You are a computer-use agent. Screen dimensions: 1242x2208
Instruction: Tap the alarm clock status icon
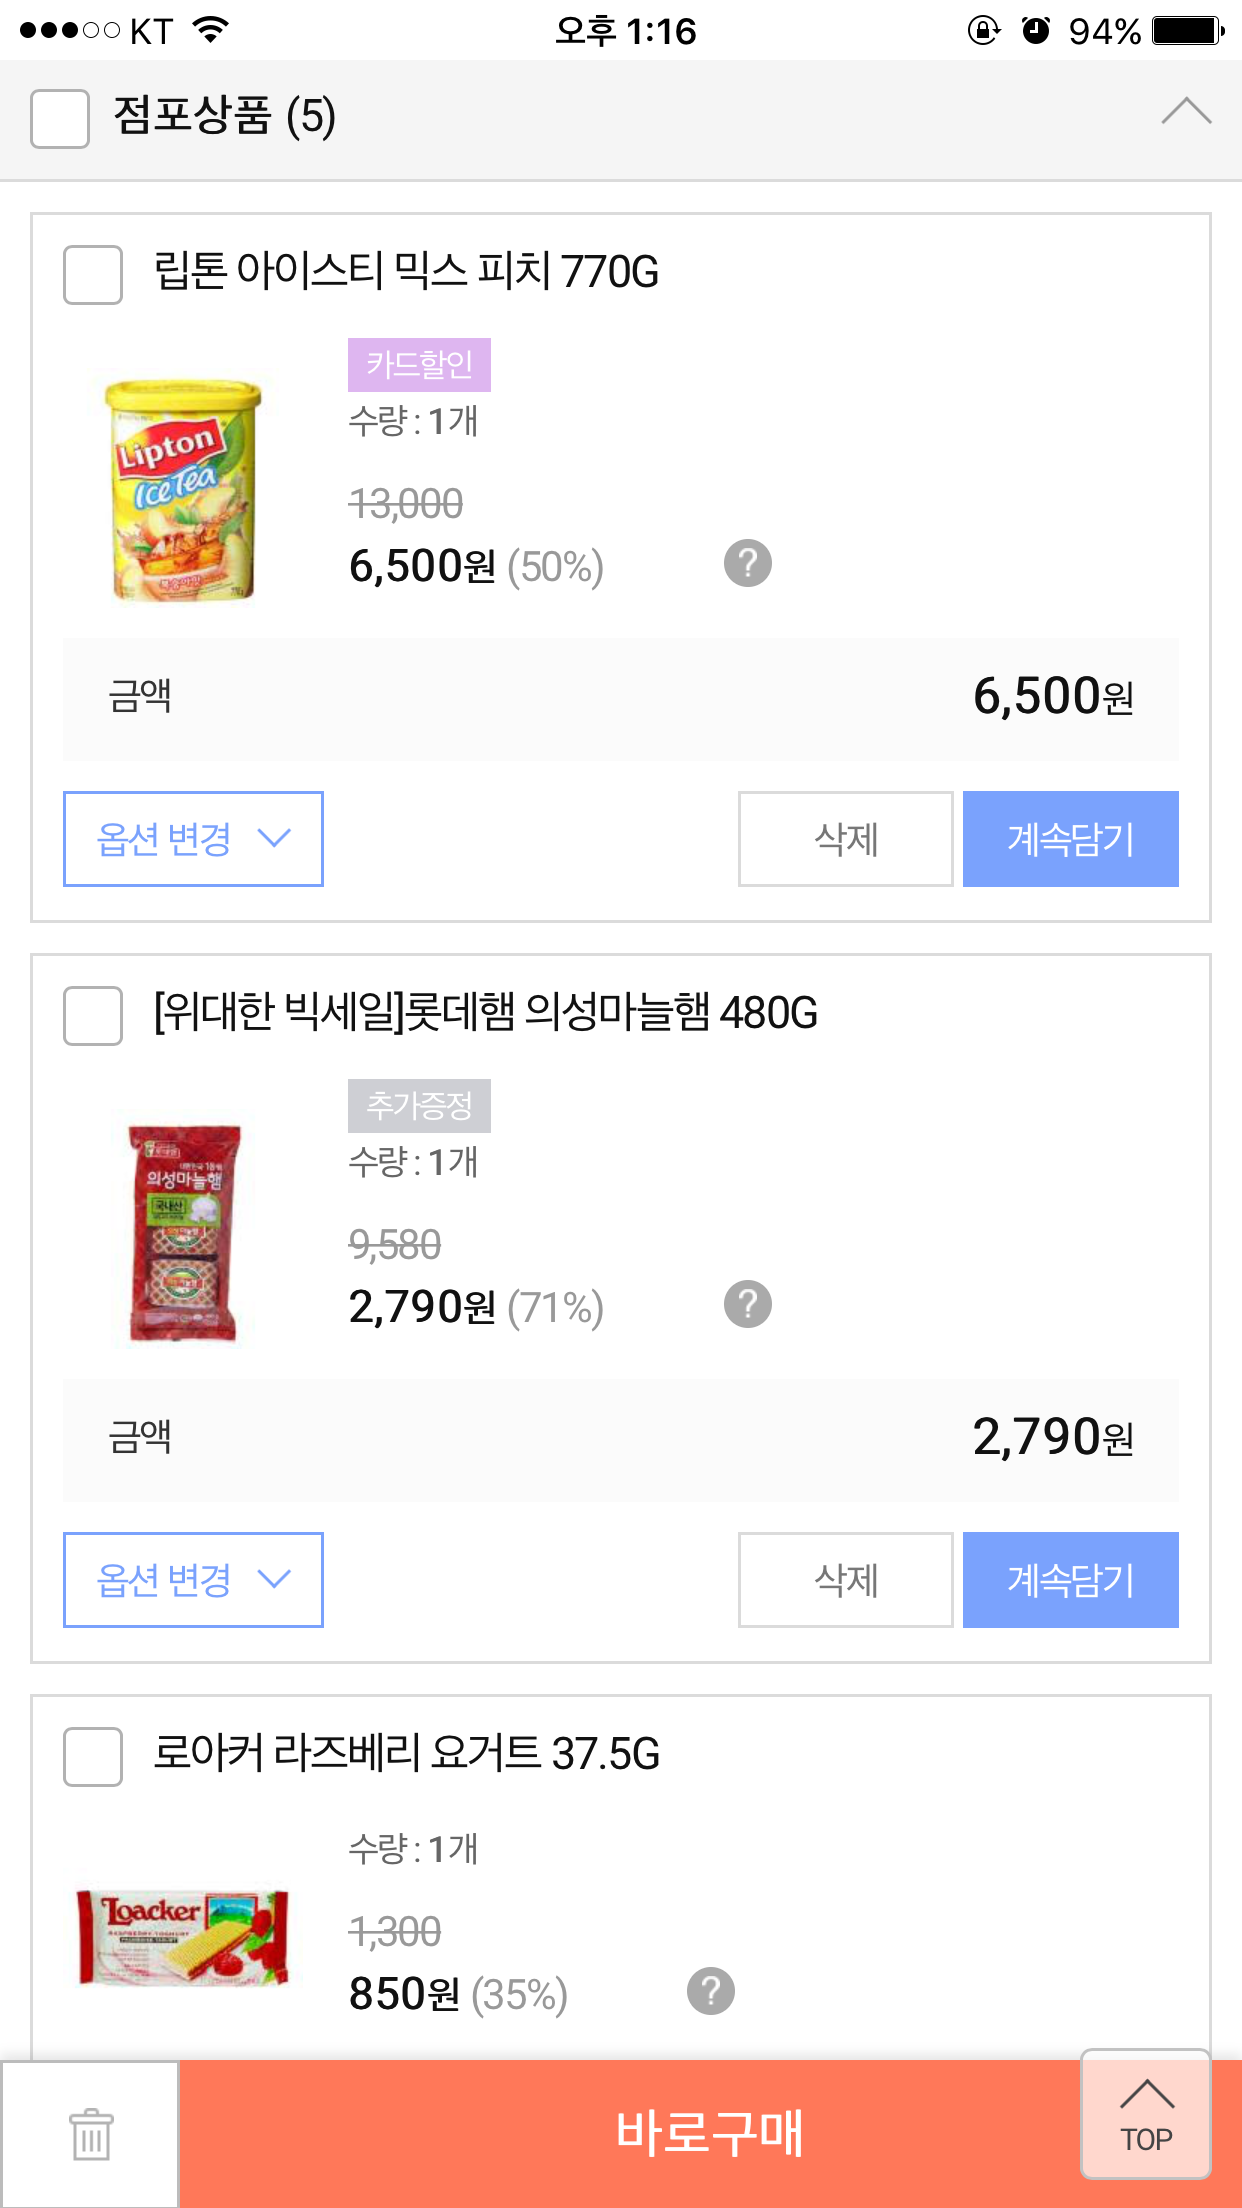[x=1036, y=31]
